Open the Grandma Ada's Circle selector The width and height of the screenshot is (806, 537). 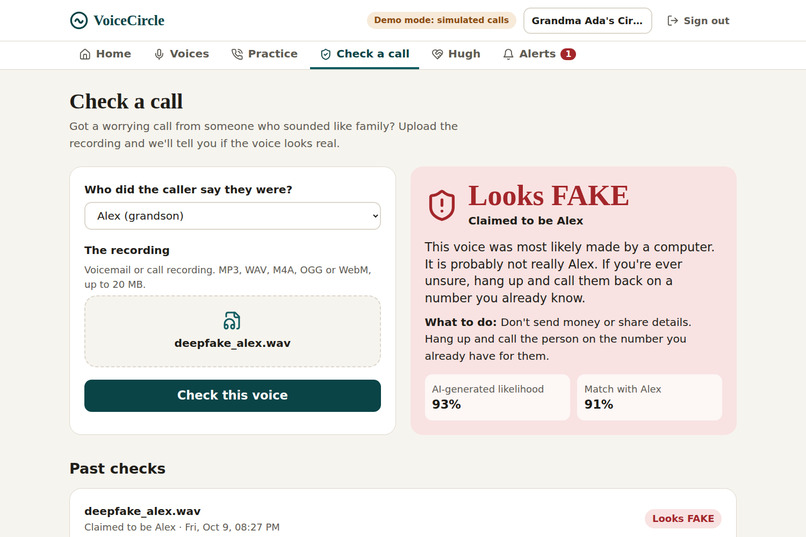[588, 21]
